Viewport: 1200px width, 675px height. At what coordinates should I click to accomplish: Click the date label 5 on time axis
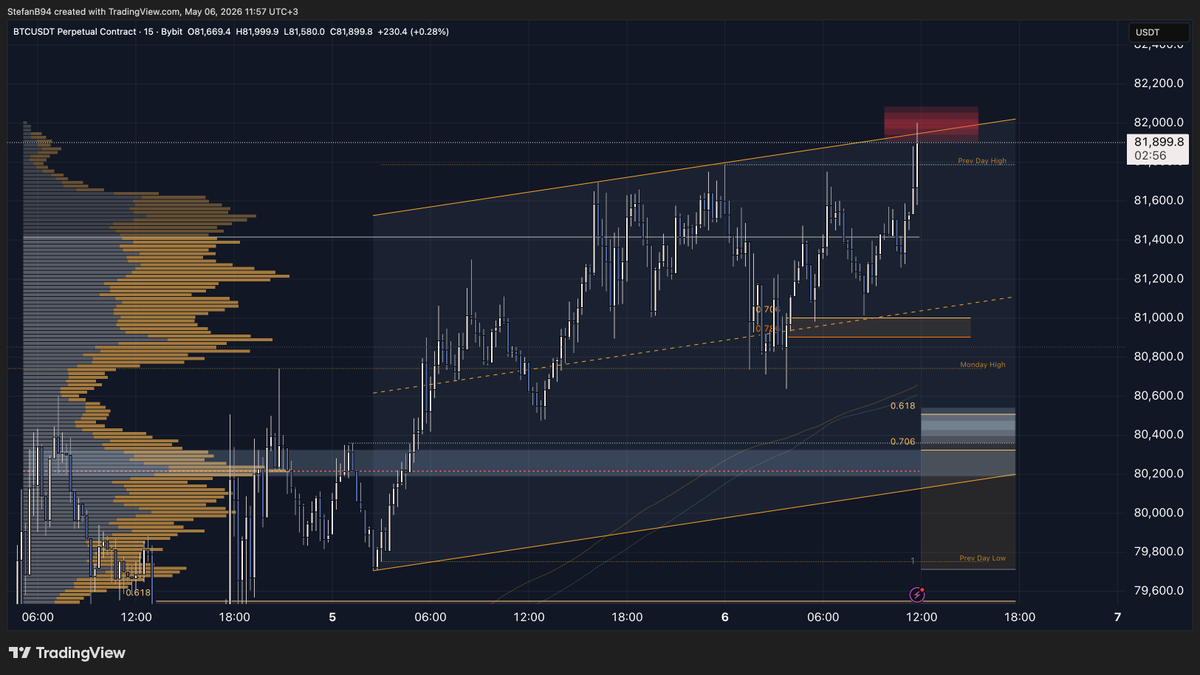coord(332,618)
